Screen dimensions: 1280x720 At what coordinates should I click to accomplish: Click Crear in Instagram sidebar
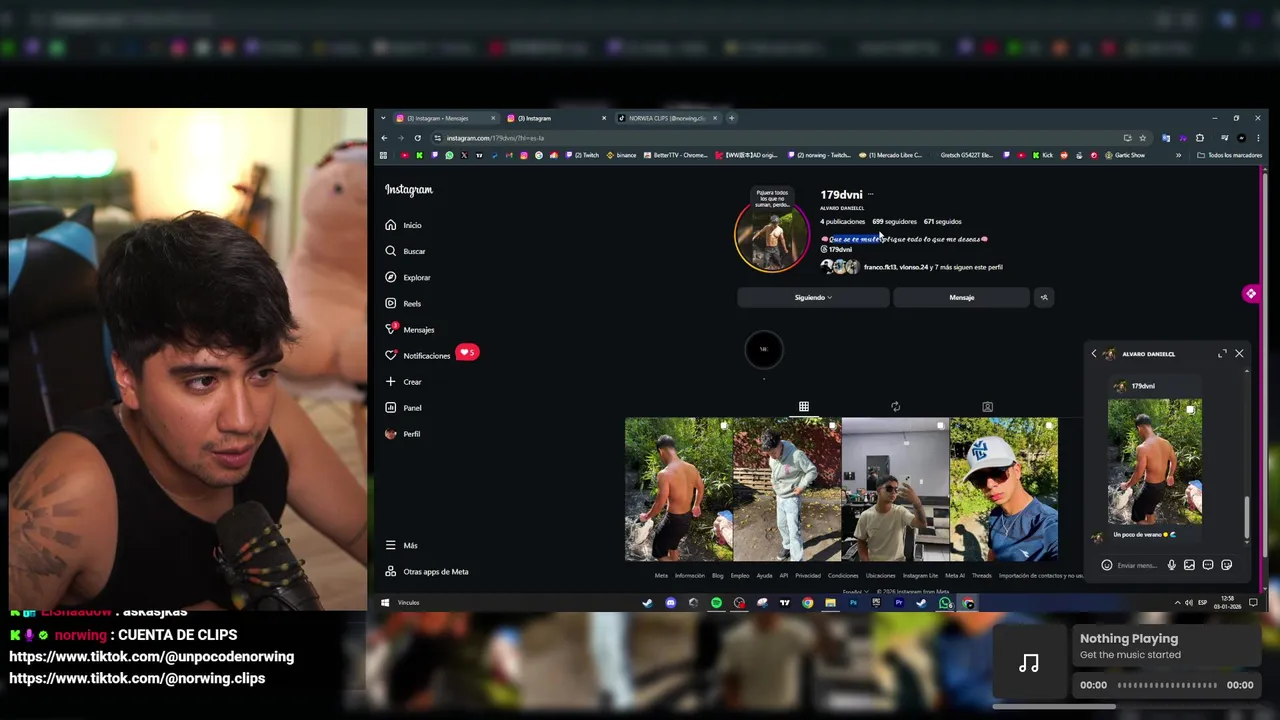pyautogui.click(x=404, y=381)
